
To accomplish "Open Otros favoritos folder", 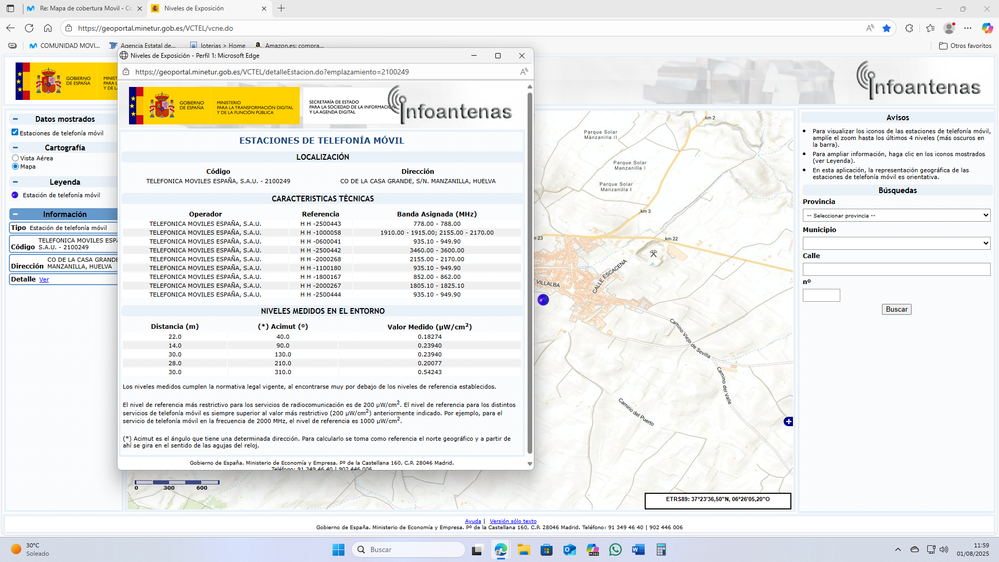I will pyautogui.click(x=965, y=46).
